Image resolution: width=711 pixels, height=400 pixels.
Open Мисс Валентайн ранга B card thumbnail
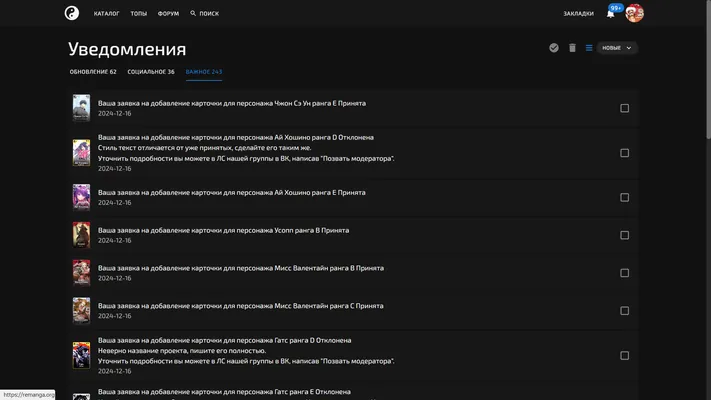82,273
